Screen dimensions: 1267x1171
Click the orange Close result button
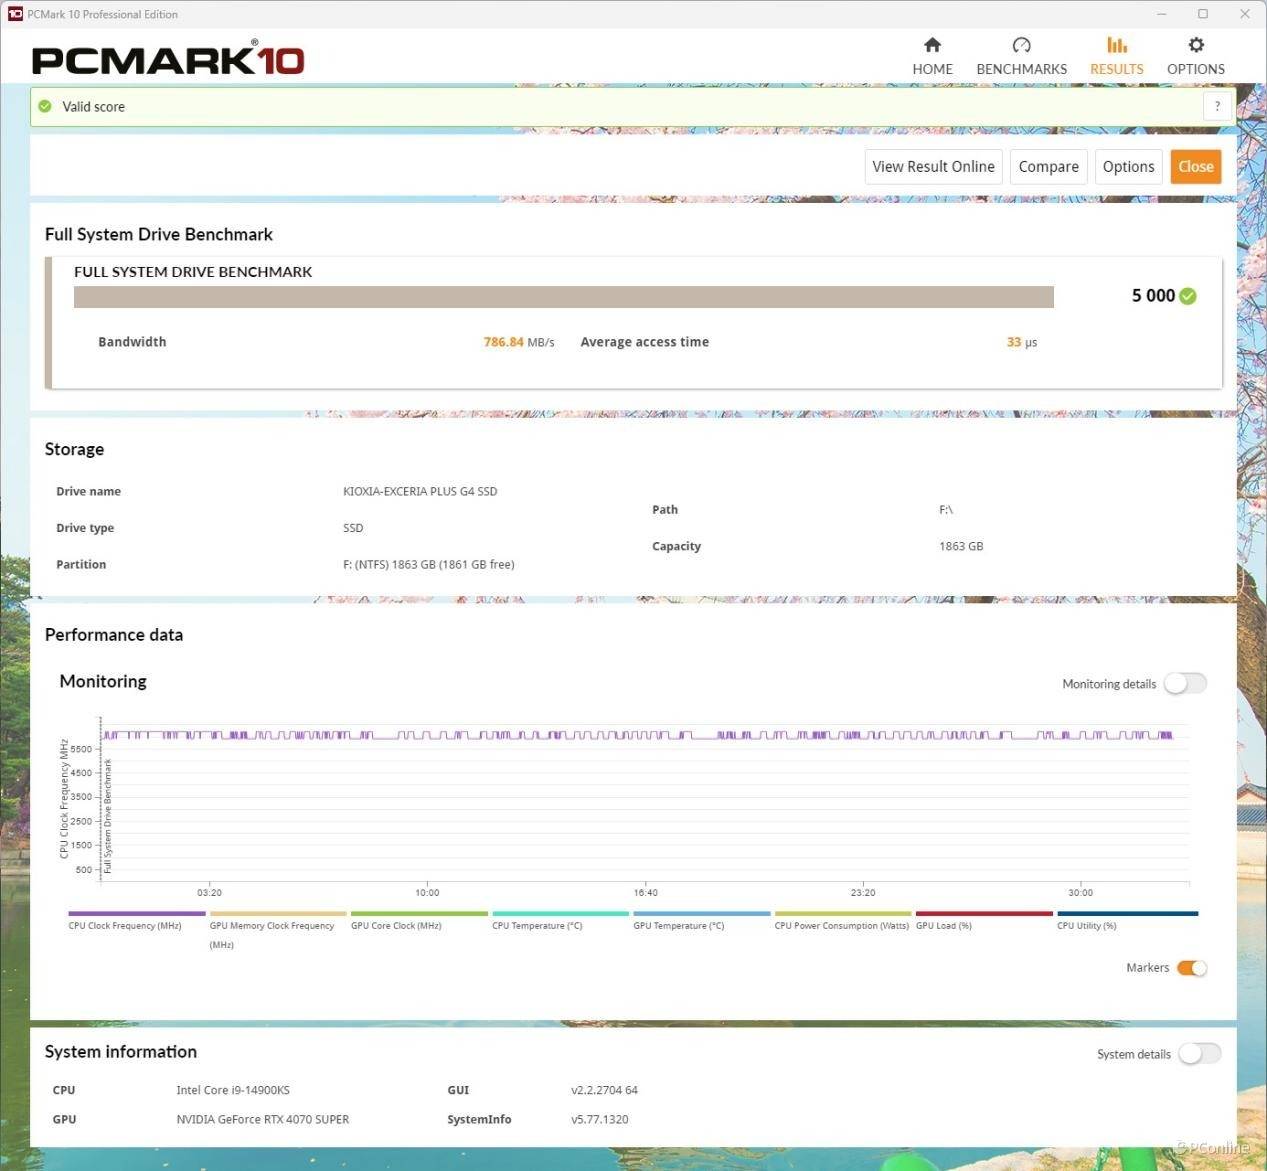pos(1196,167)
